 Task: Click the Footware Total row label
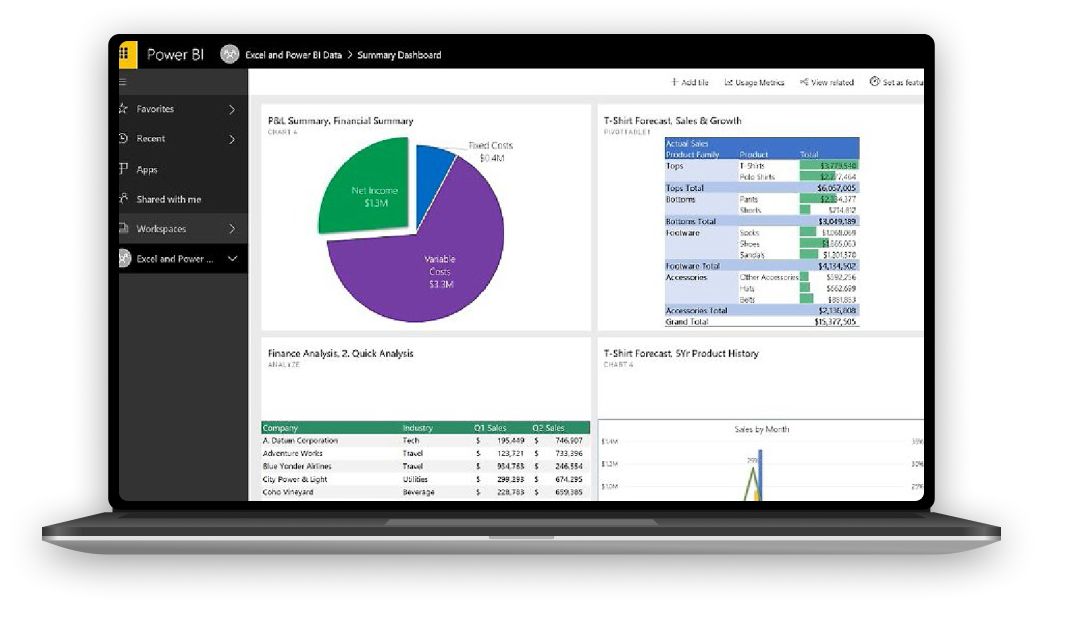point(692,266)
